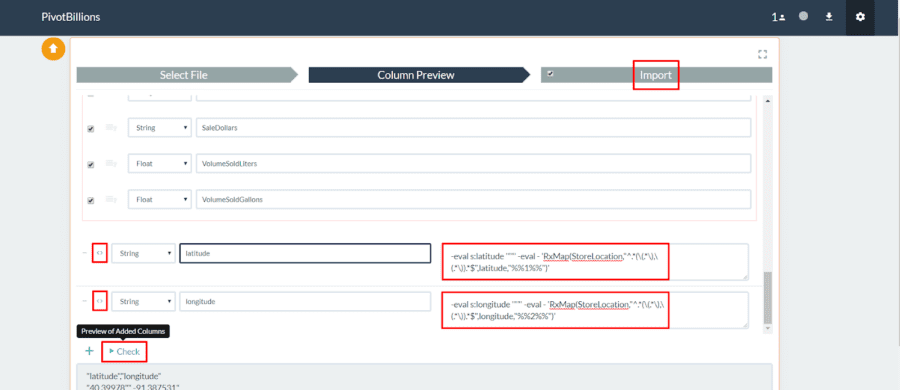
Task: Click the orange upload arrow button
Action: pyautogui.click(x=53, y=49)
